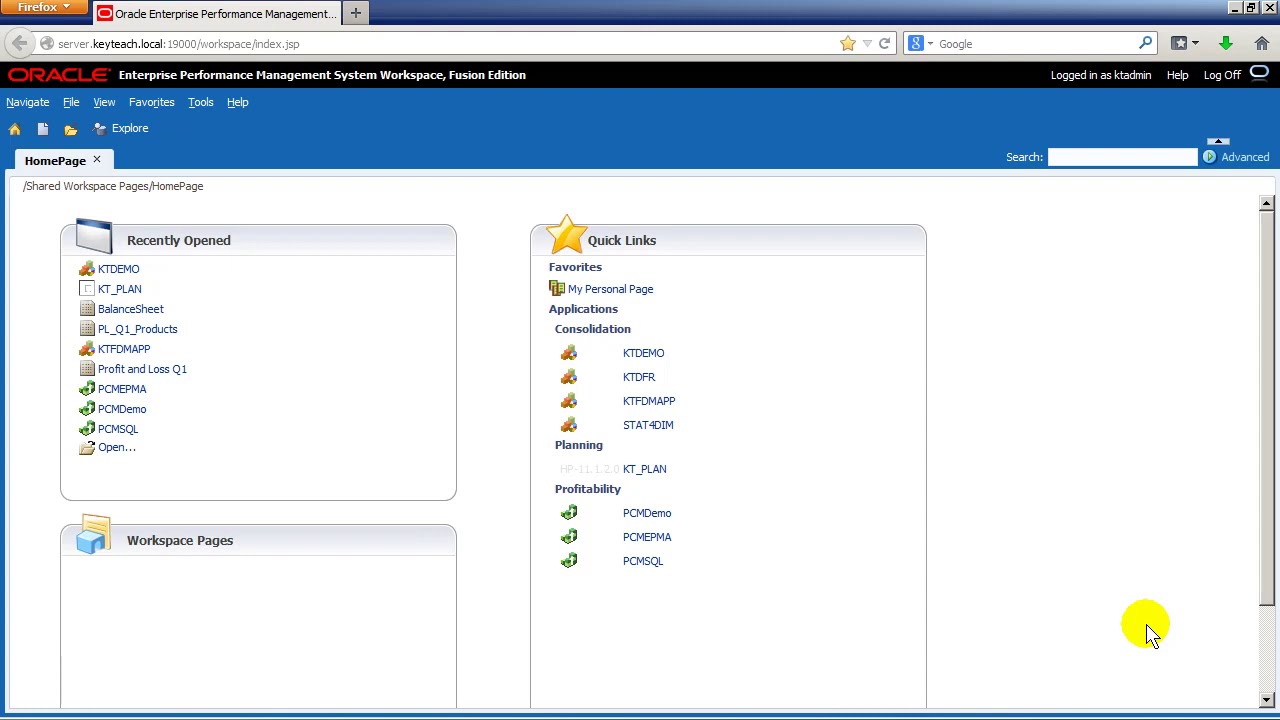
Task: Open KTDEMO link in Recently Opened
Action: click(119, 269)
